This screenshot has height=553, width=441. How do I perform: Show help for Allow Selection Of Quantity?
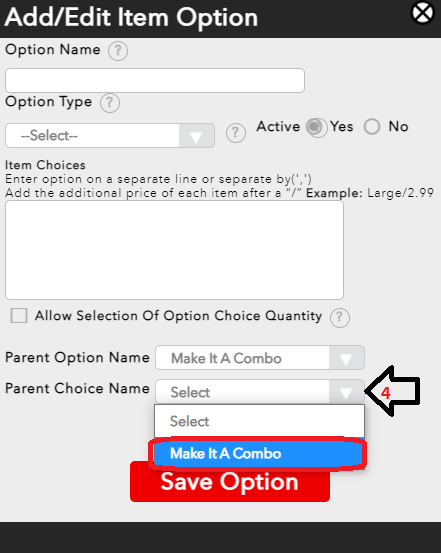click(340, 318)
